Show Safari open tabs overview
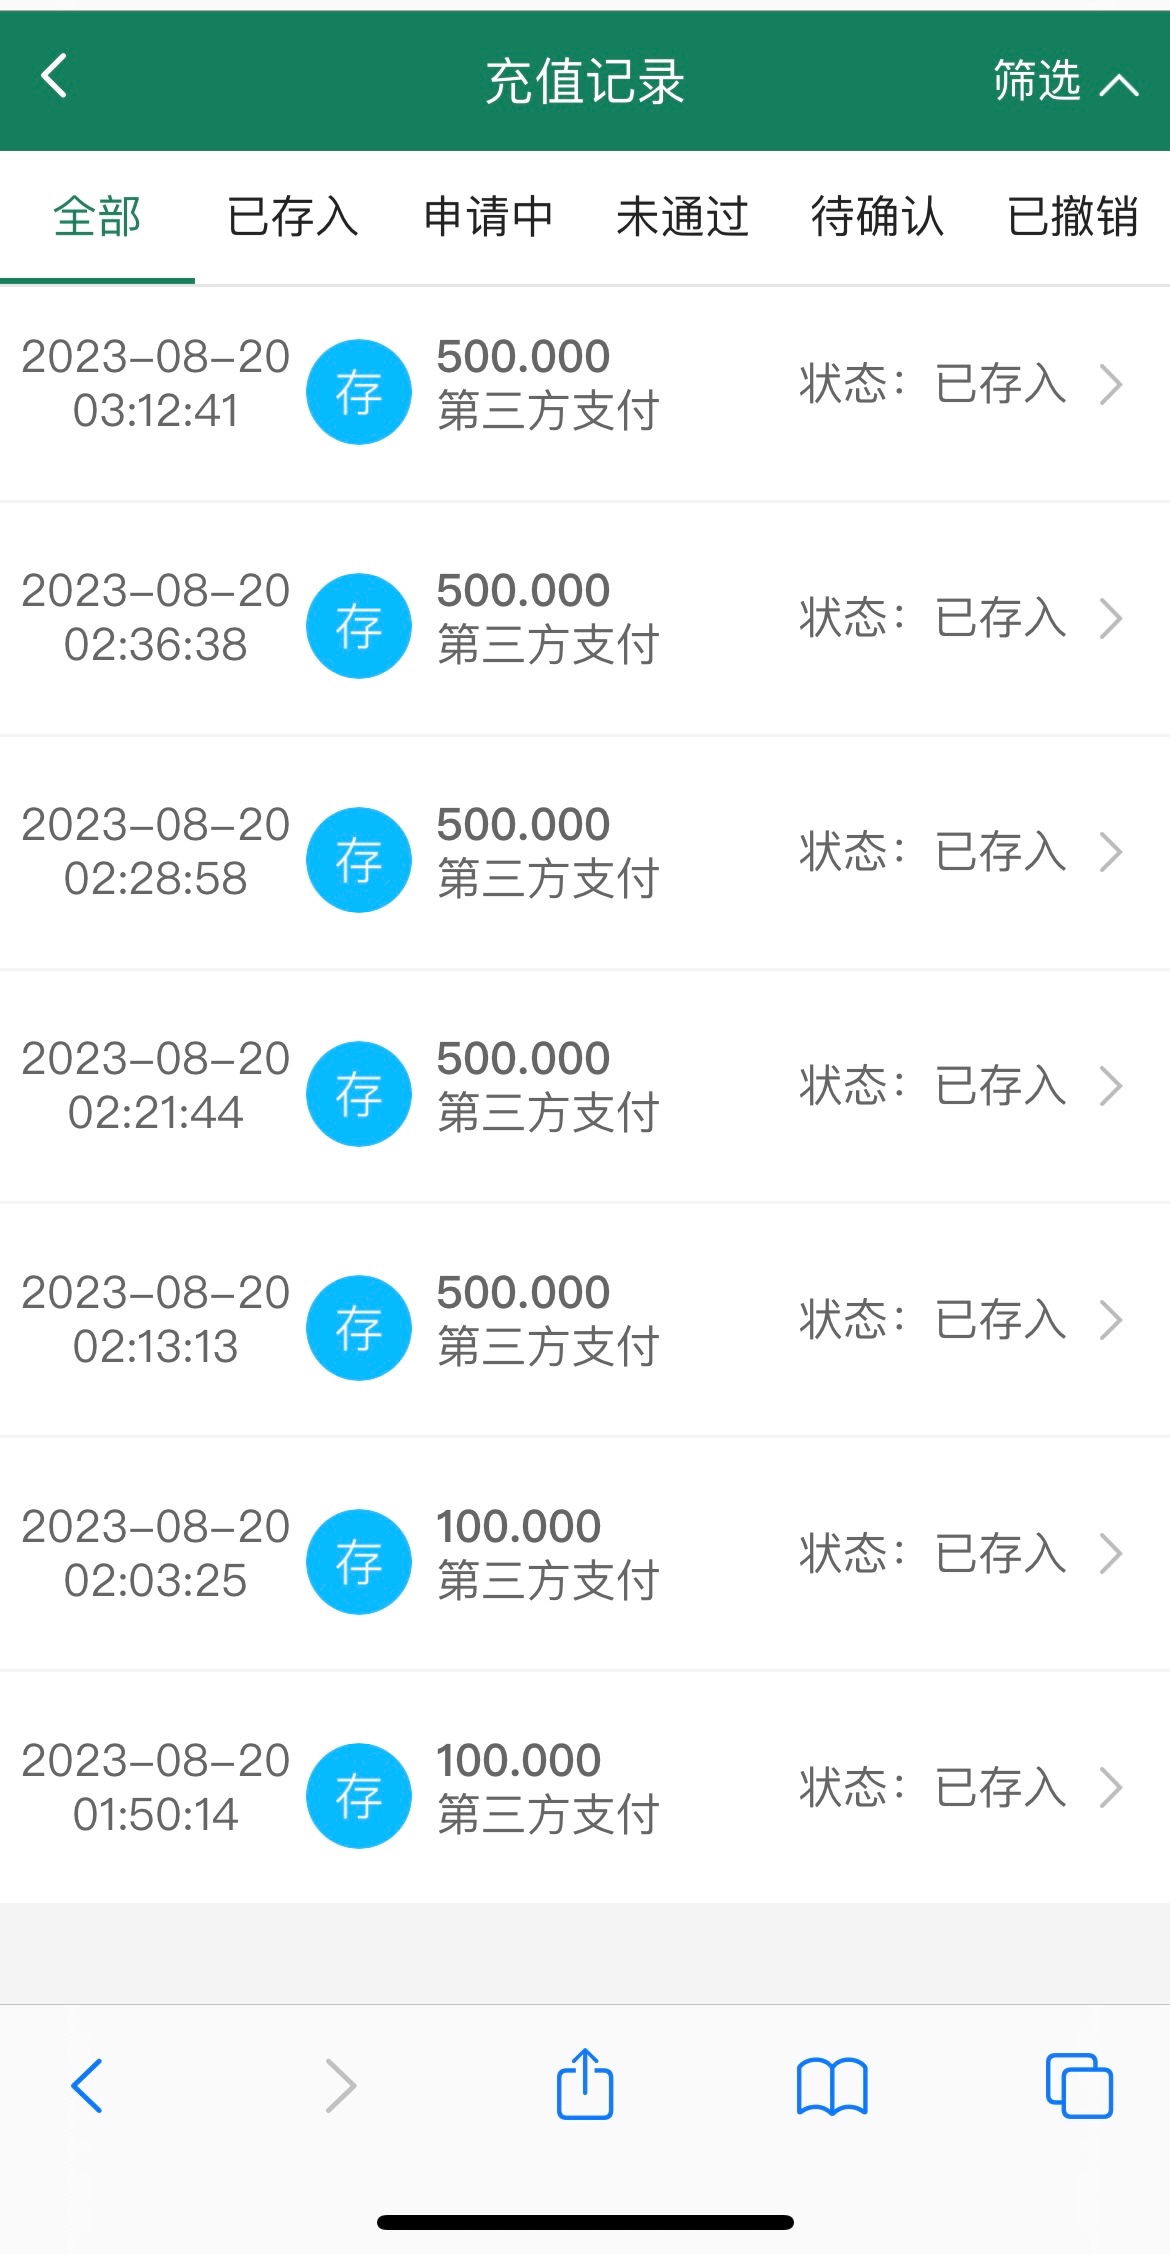 [x=1079, y=2086]
